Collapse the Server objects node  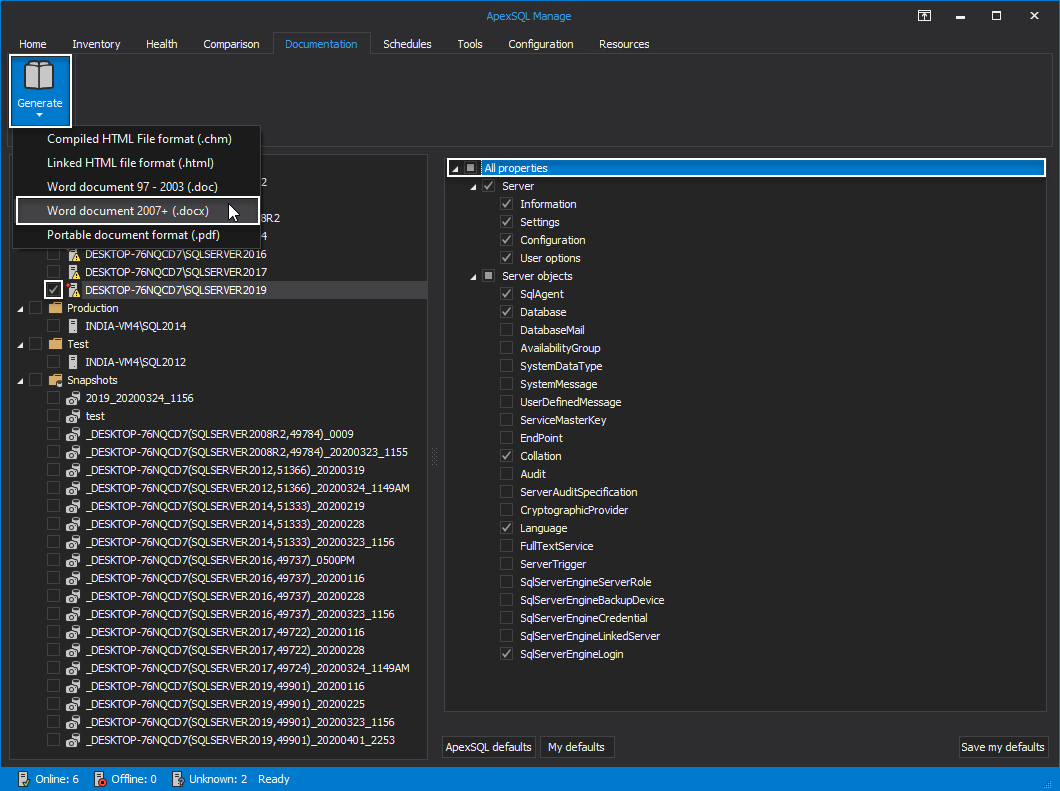coord(473,277)
